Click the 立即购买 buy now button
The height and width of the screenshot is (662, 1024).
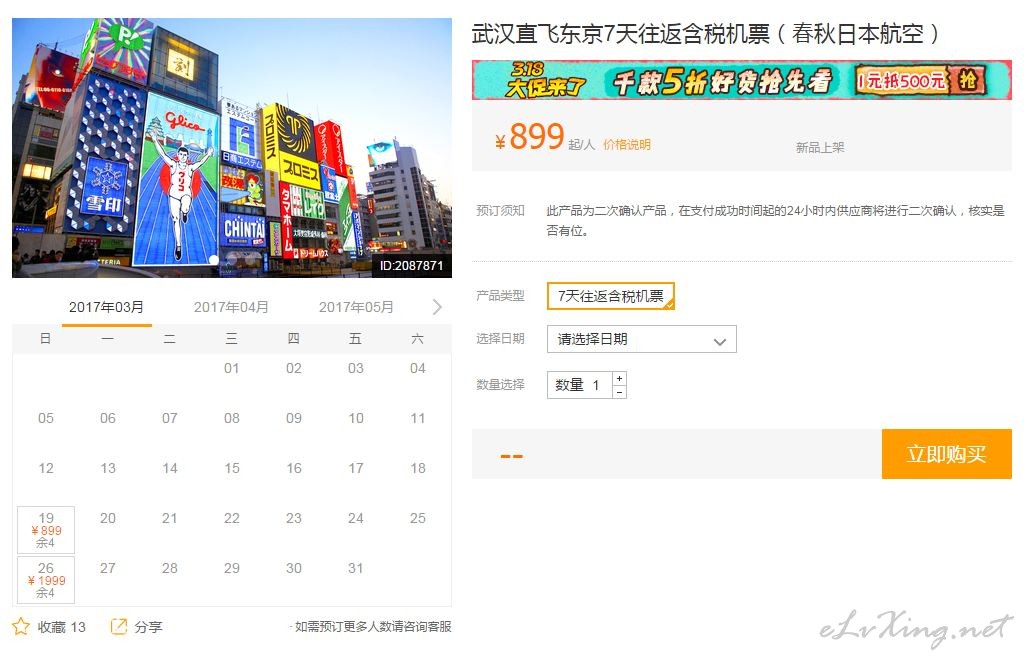(946, 454)
